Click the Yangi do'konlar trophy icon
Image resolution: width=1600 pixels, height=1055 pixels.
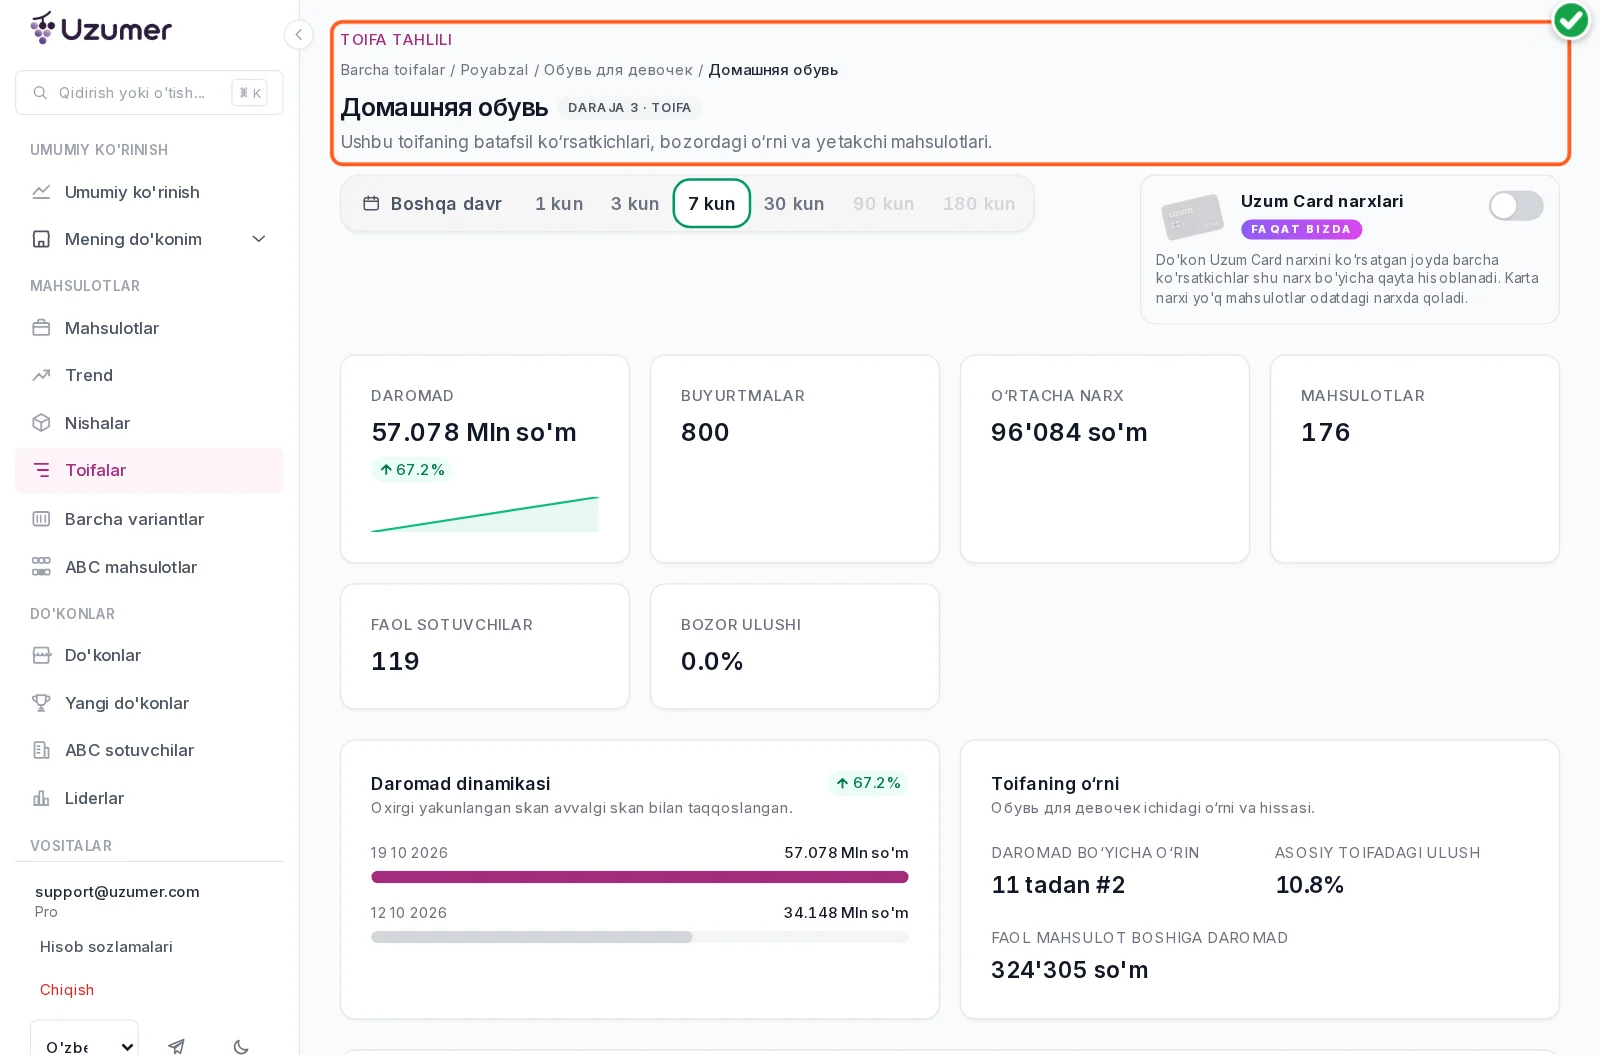(x=41, y=703)
